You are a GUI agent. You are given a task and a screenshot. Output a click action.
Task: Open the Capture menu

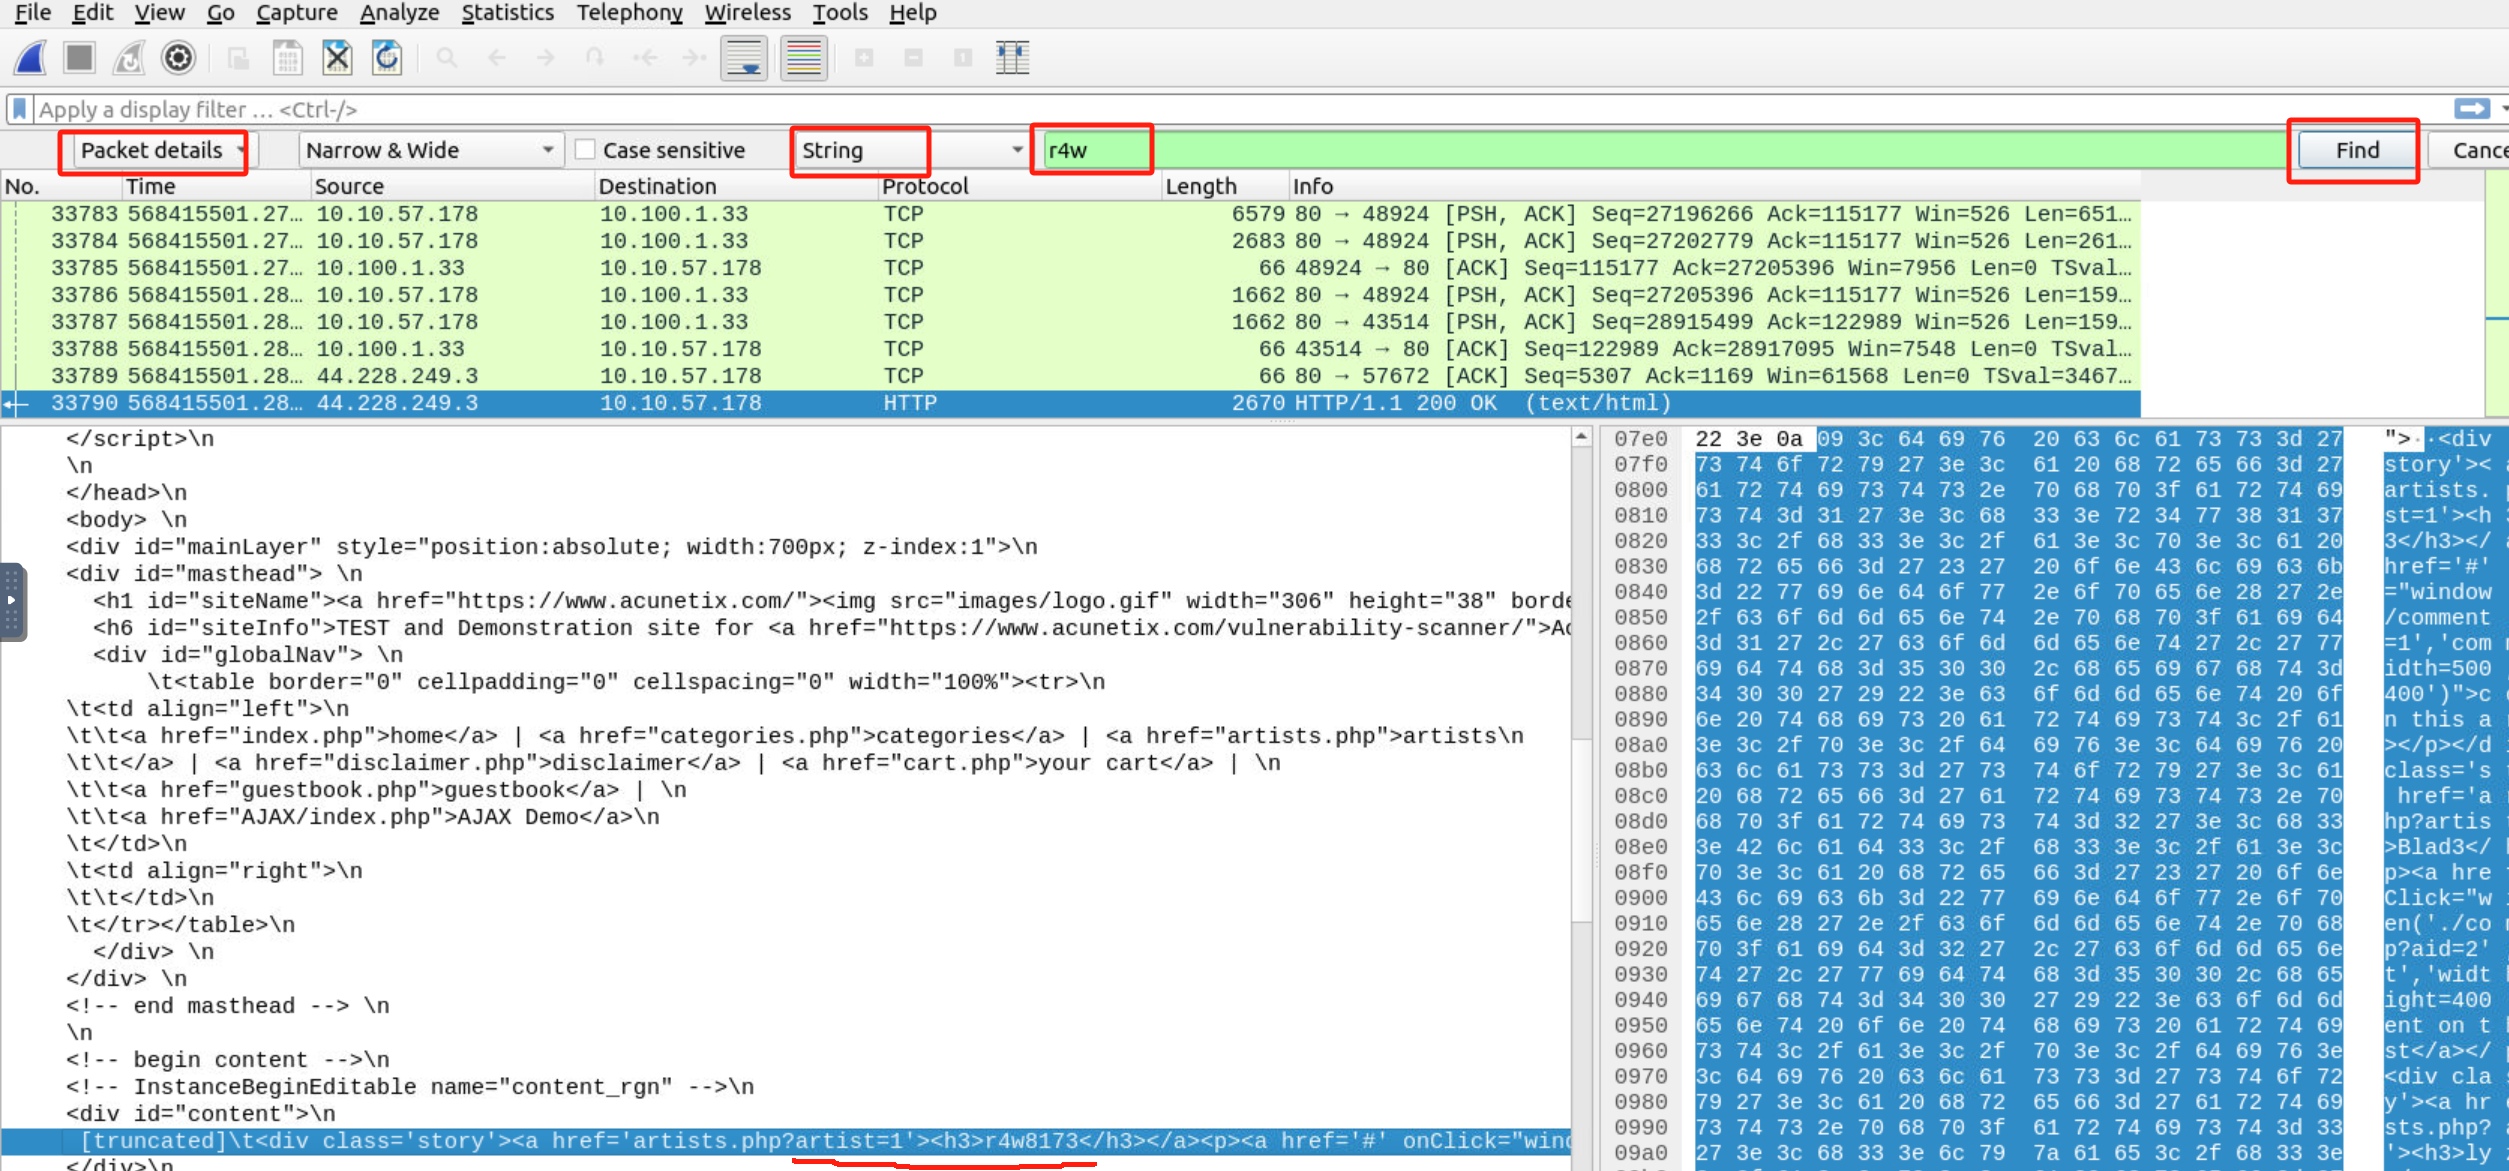[x=296, y=13]
